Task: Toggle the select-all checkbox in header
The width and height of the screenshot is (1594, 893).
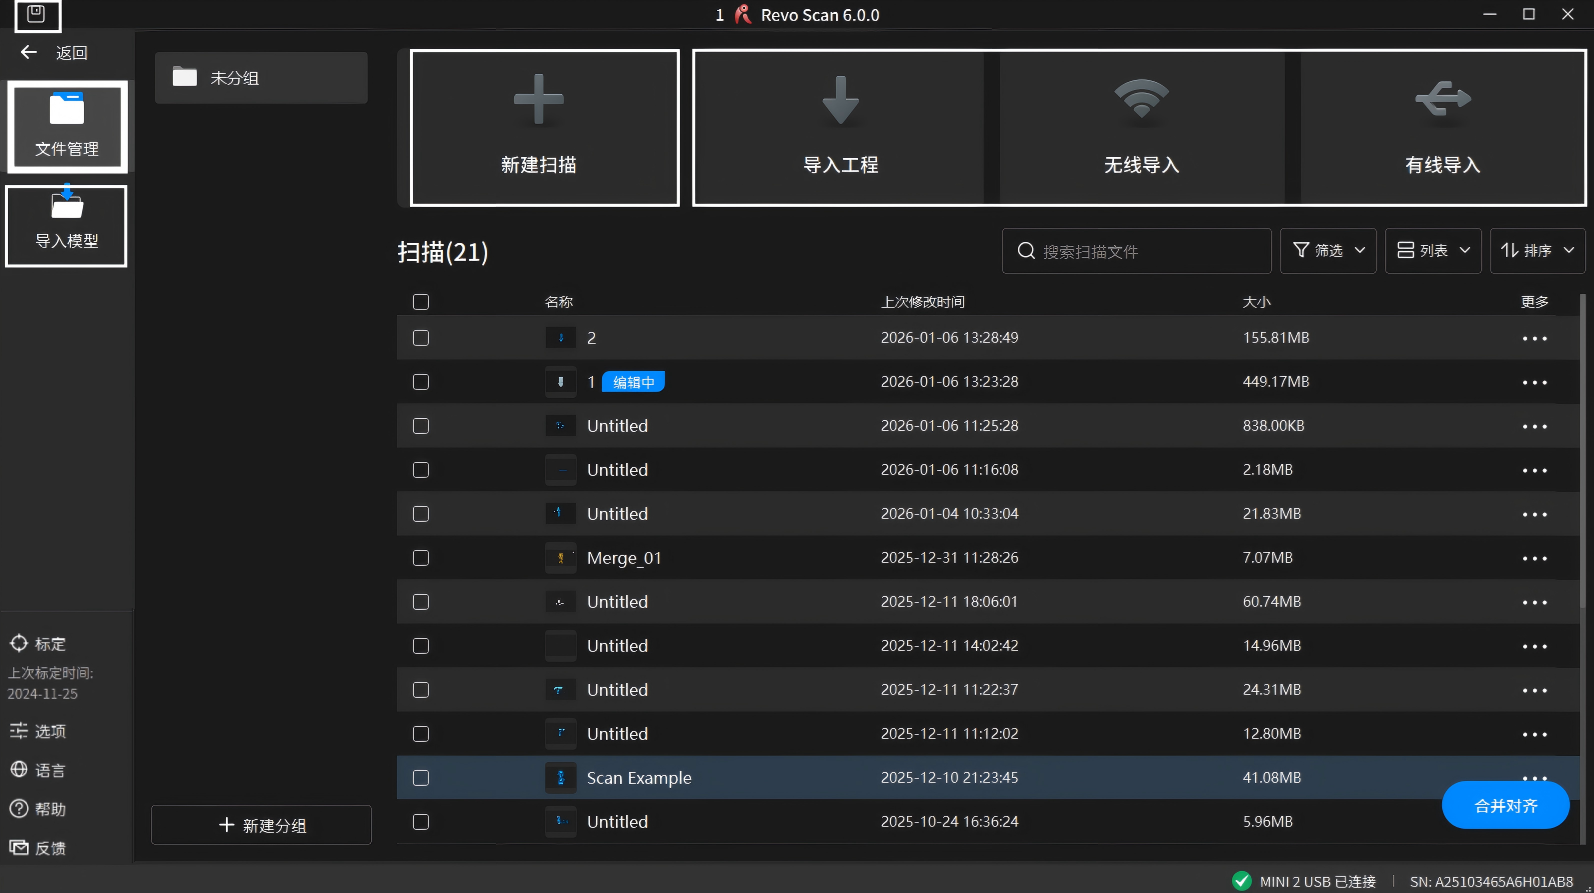Action: click(421, 302)
